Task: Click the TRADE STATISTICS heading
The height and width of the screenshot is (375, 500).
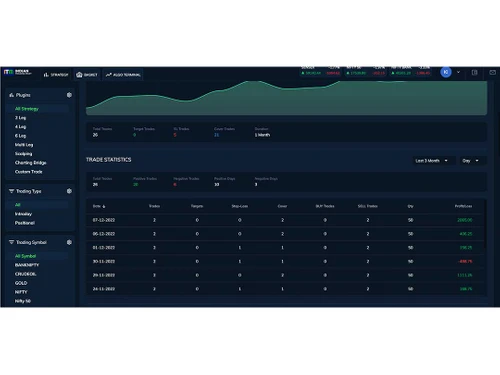Action: [x=108, y=160]
